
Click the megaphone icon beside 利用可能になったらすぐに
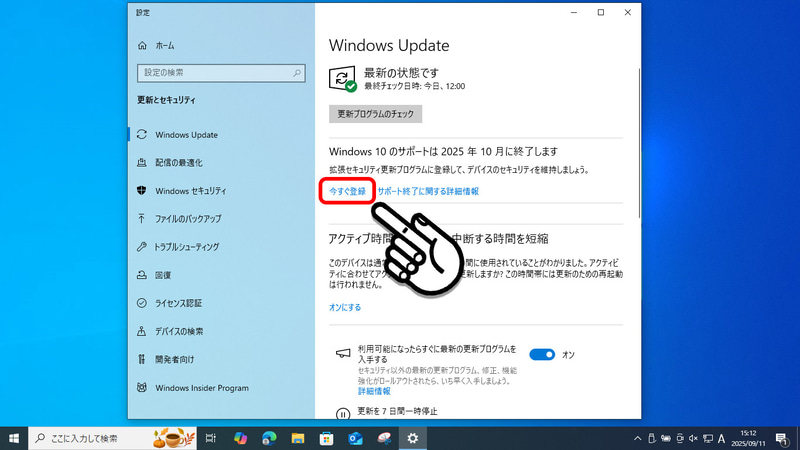coord(343,353)
